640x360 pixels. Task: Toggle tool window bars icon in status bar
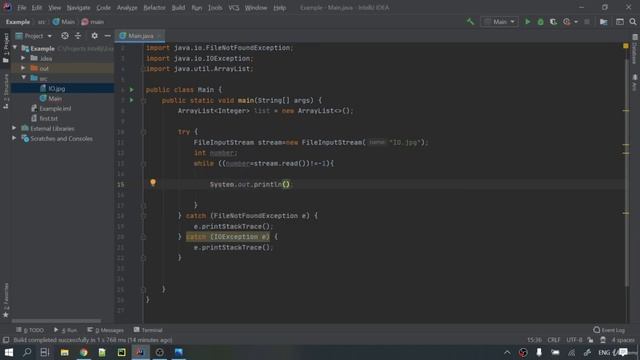pos(6,340)
